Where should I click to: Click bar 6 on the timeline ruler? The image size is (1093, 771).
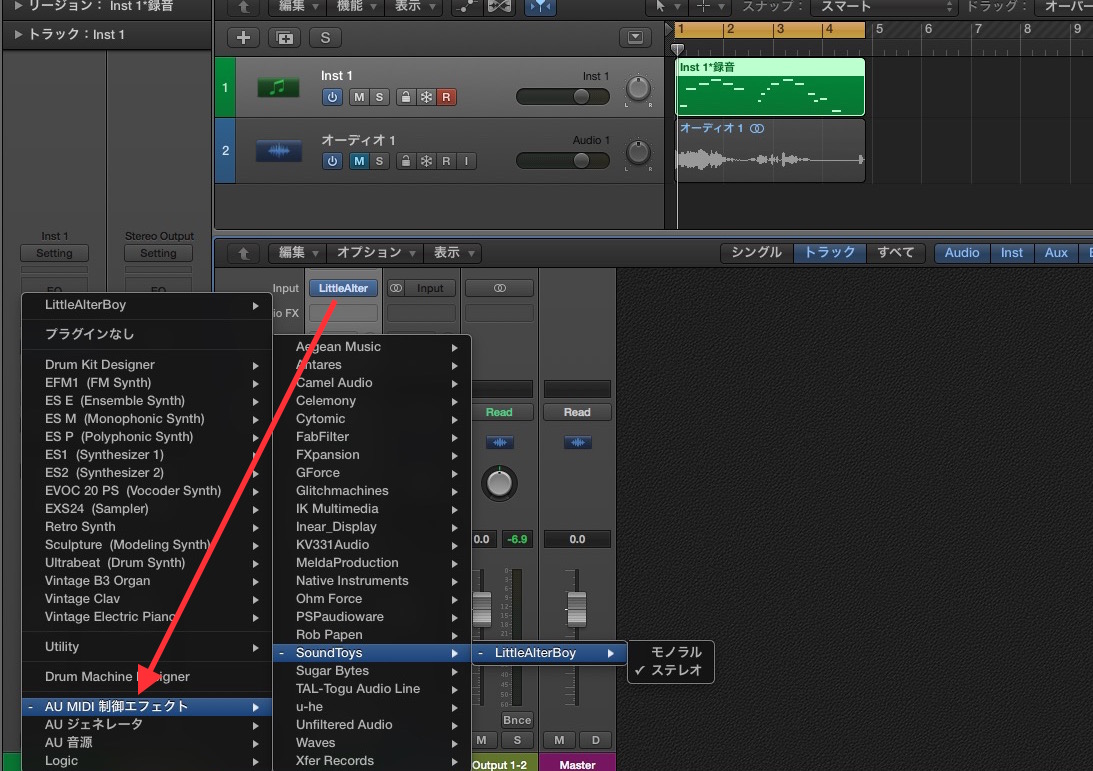(x=928, y=29)
